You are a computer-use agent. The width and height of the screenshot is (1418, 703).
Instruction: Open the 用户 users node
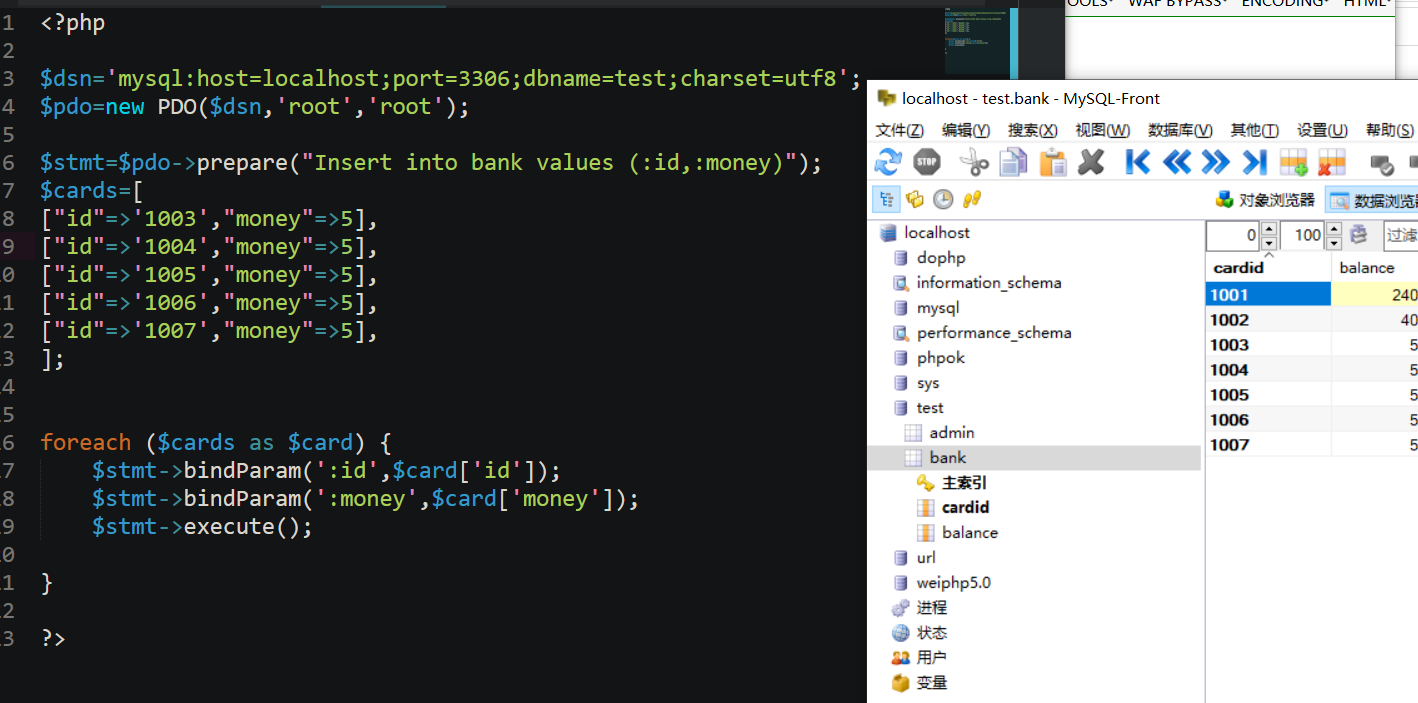coord(932,657)
